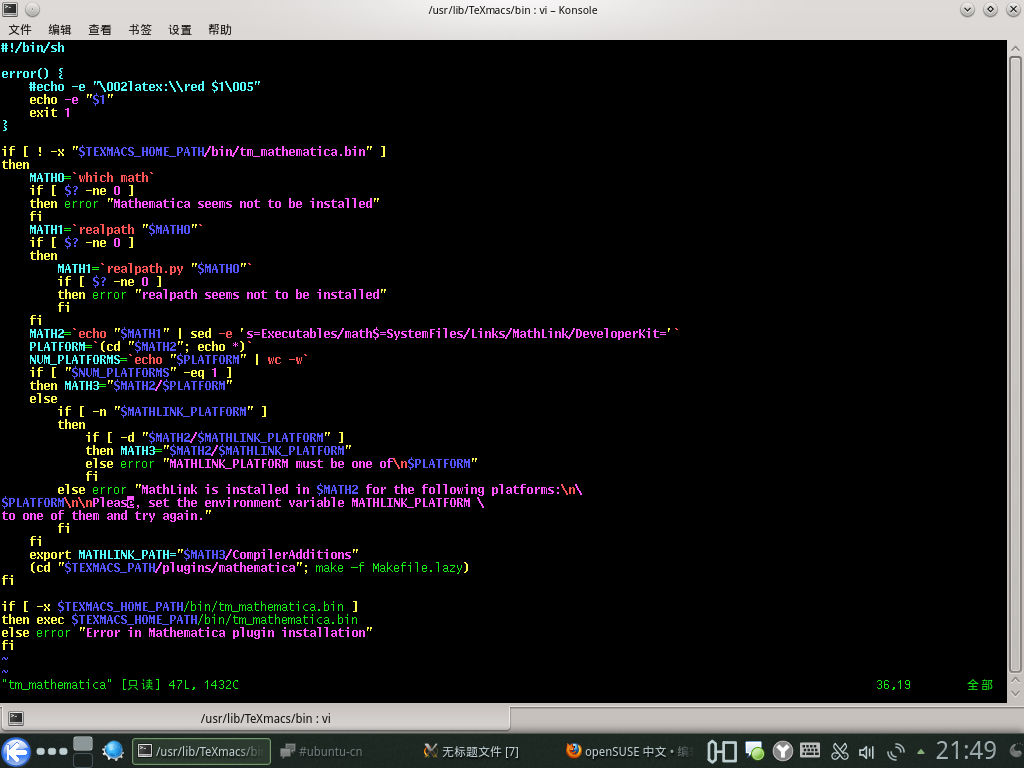Screen dimensions: 1024x768
Task: Activate the /usr/lib/TeXmacs/bin taskbar entry
Action: click(202, 752)
